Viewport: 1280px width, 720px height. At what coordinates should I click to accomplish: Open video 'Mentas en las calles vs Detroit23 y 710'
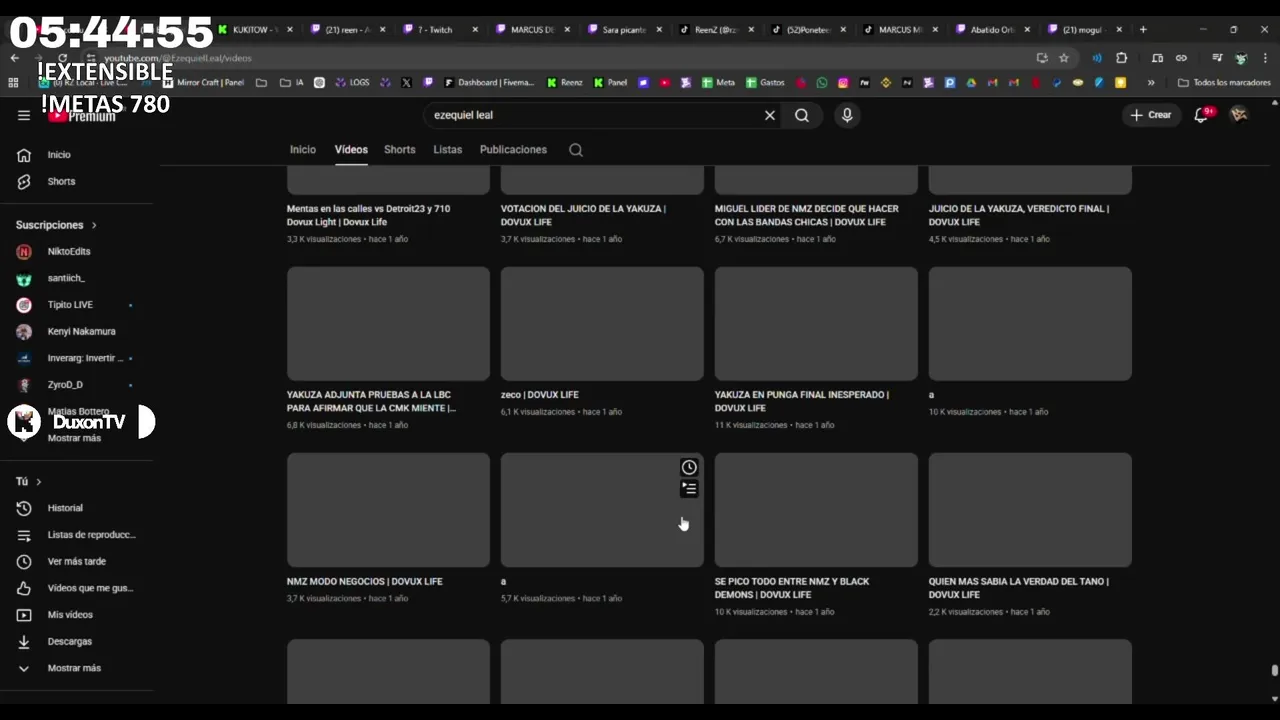click(368, 215)
